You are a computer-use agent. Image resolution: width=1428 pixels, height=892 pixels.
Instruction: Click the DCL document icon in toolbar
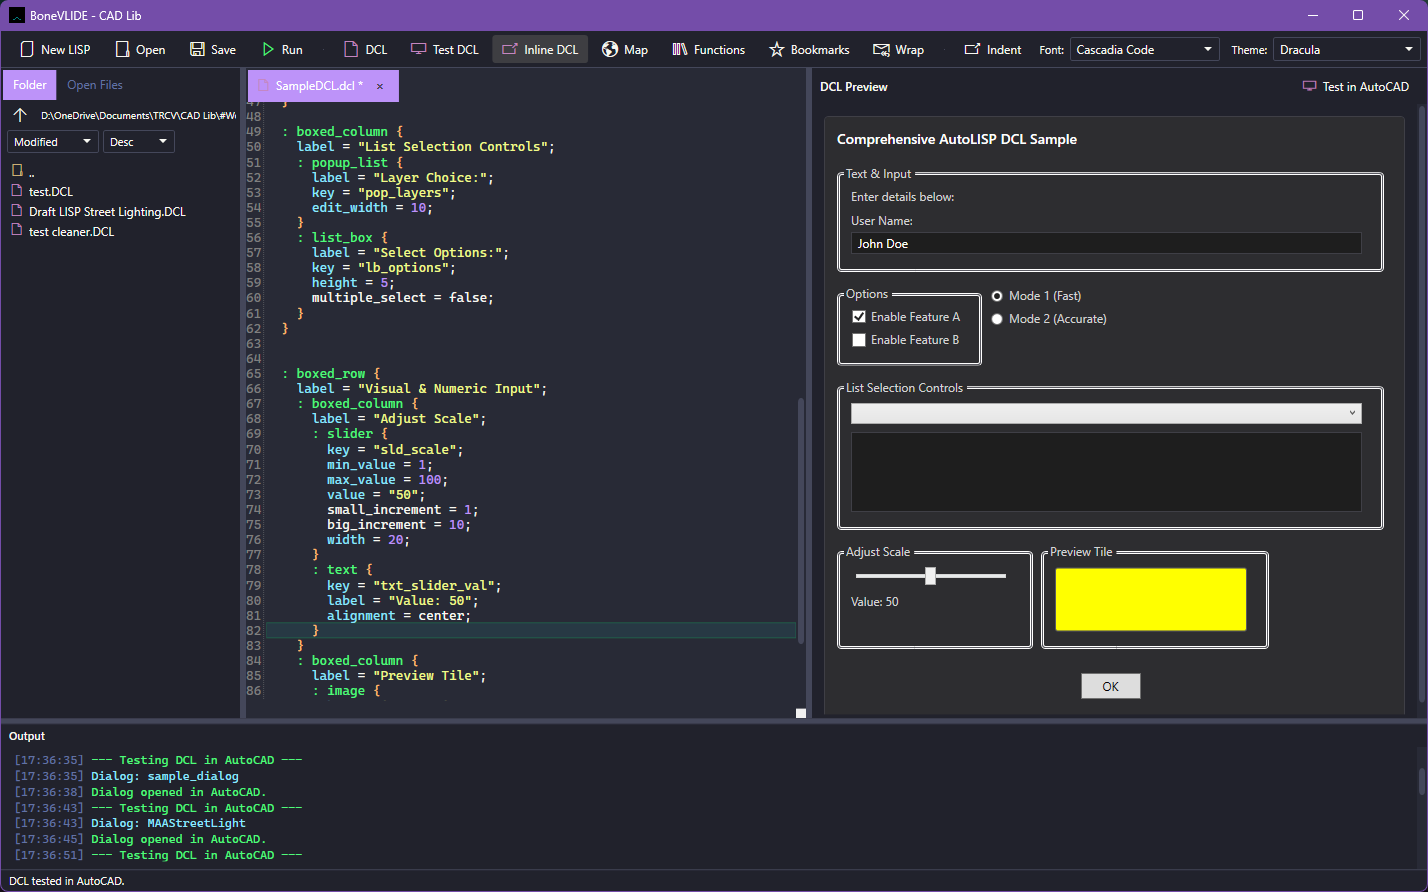coord(351,49)
